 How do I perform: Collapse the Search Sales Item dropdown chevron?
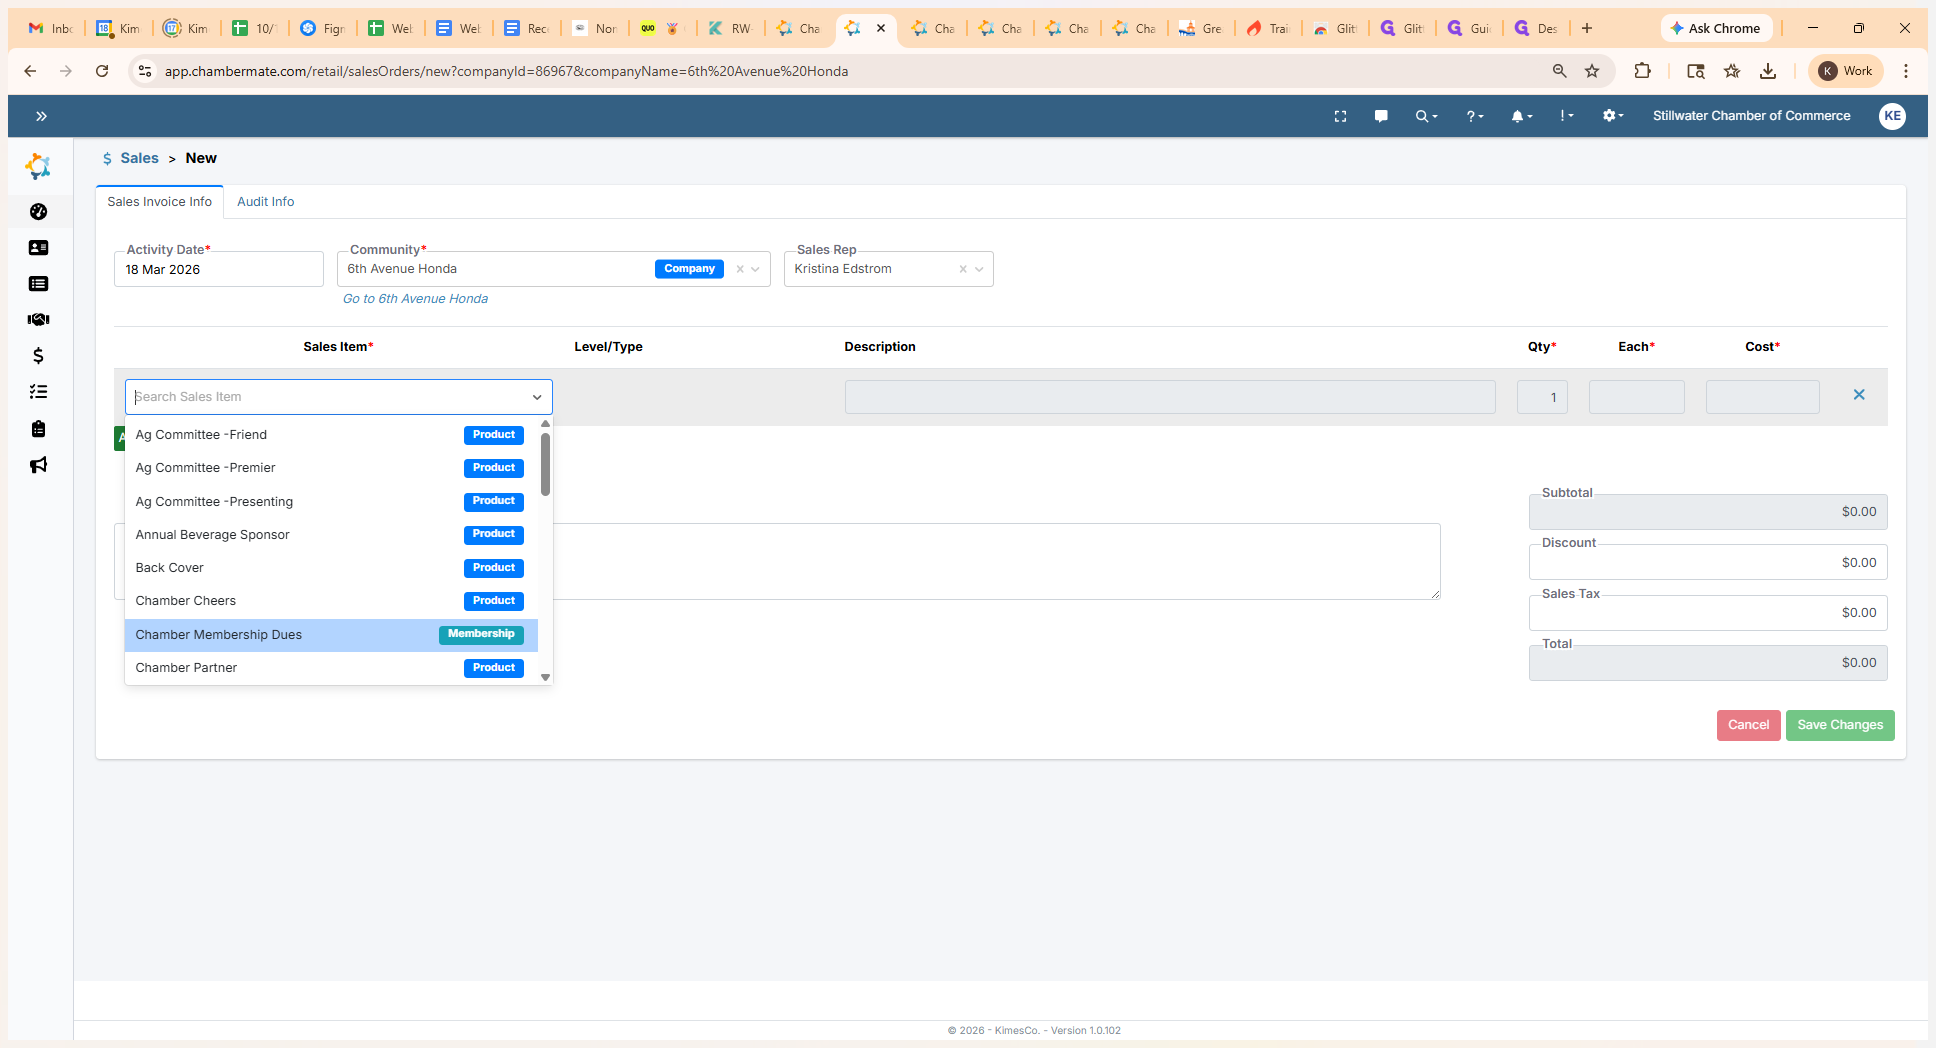[537, 397]
